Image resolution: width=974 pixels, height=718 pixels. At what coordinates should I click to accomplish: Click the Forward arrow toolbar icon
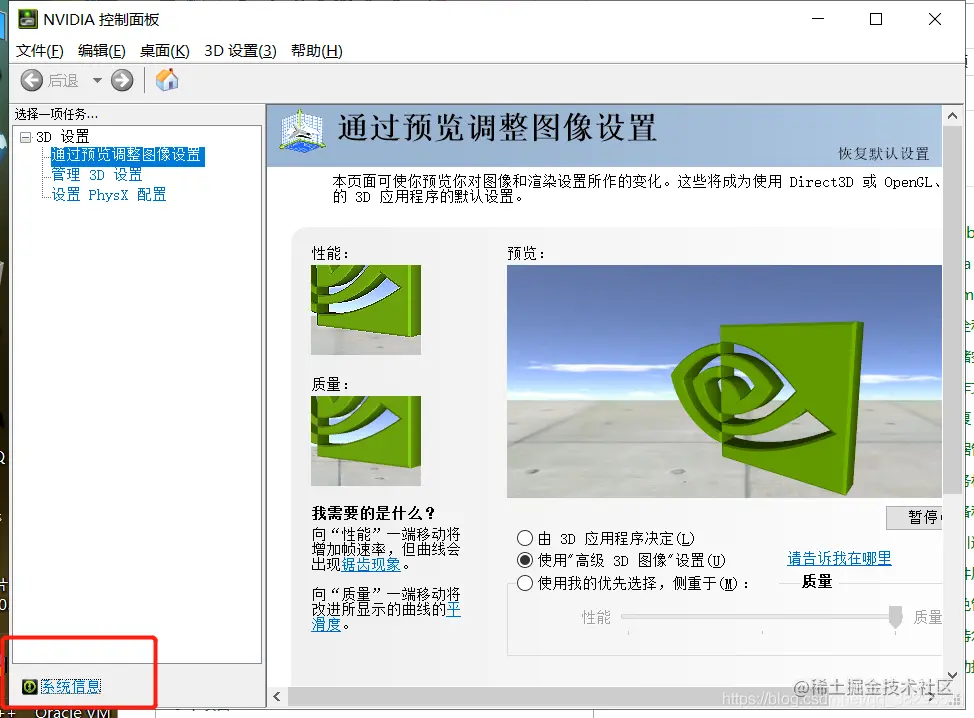(x=122, y=80)
